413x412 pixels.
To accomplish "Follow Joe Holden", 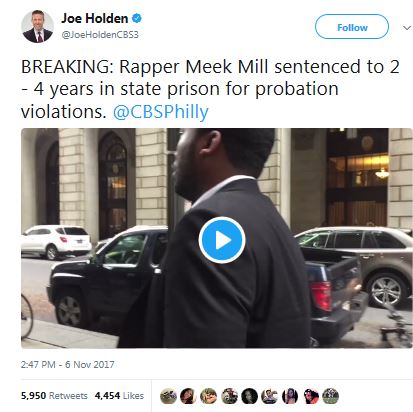I will tap(352, 27).
